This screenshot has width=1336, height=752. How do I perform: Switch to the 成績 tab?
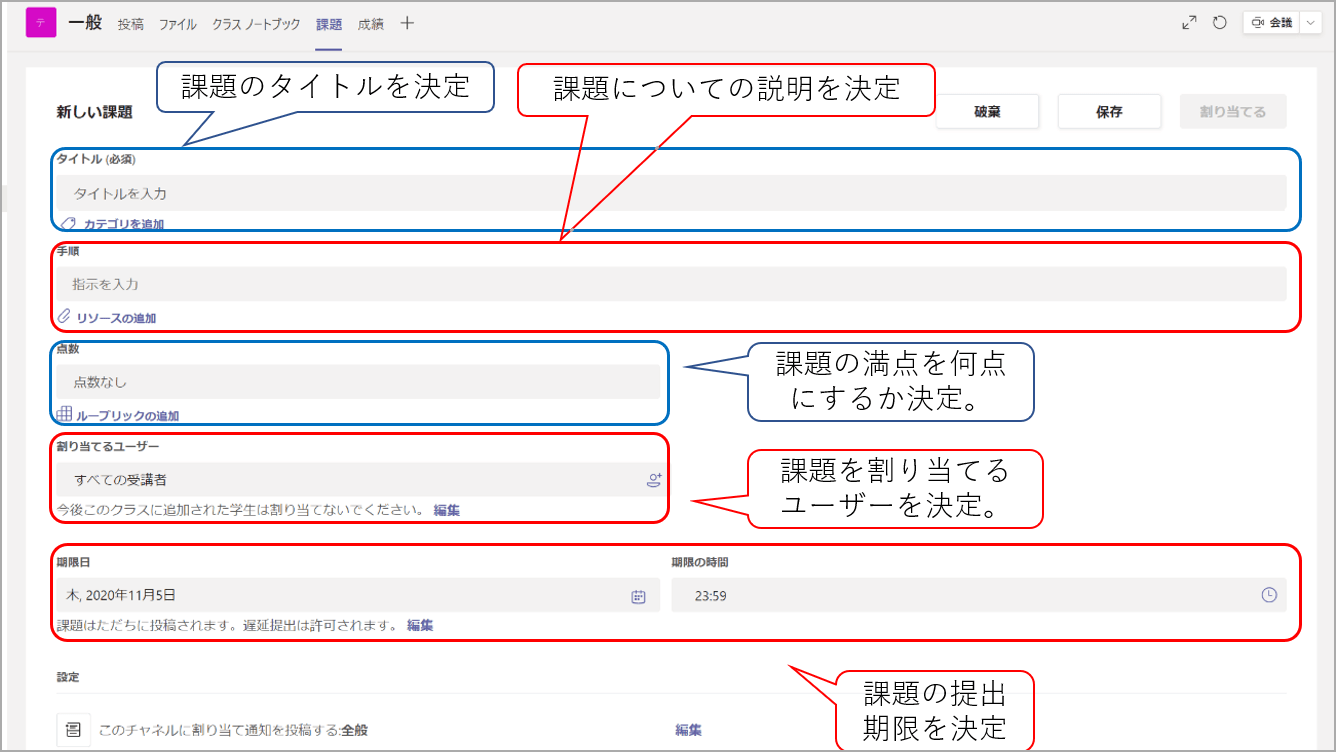pos(370,24)
